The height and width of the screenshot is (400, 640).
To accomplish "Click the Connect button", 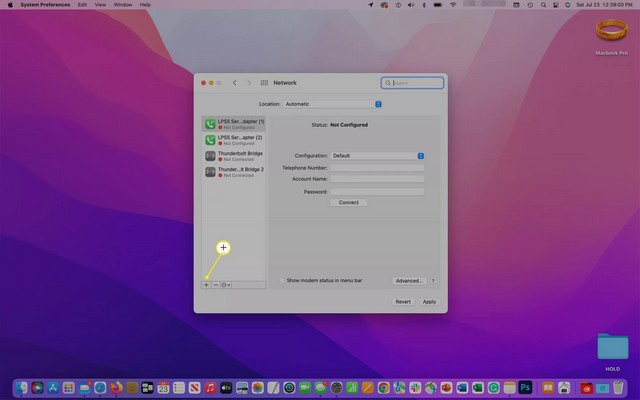I will [349, 202].
